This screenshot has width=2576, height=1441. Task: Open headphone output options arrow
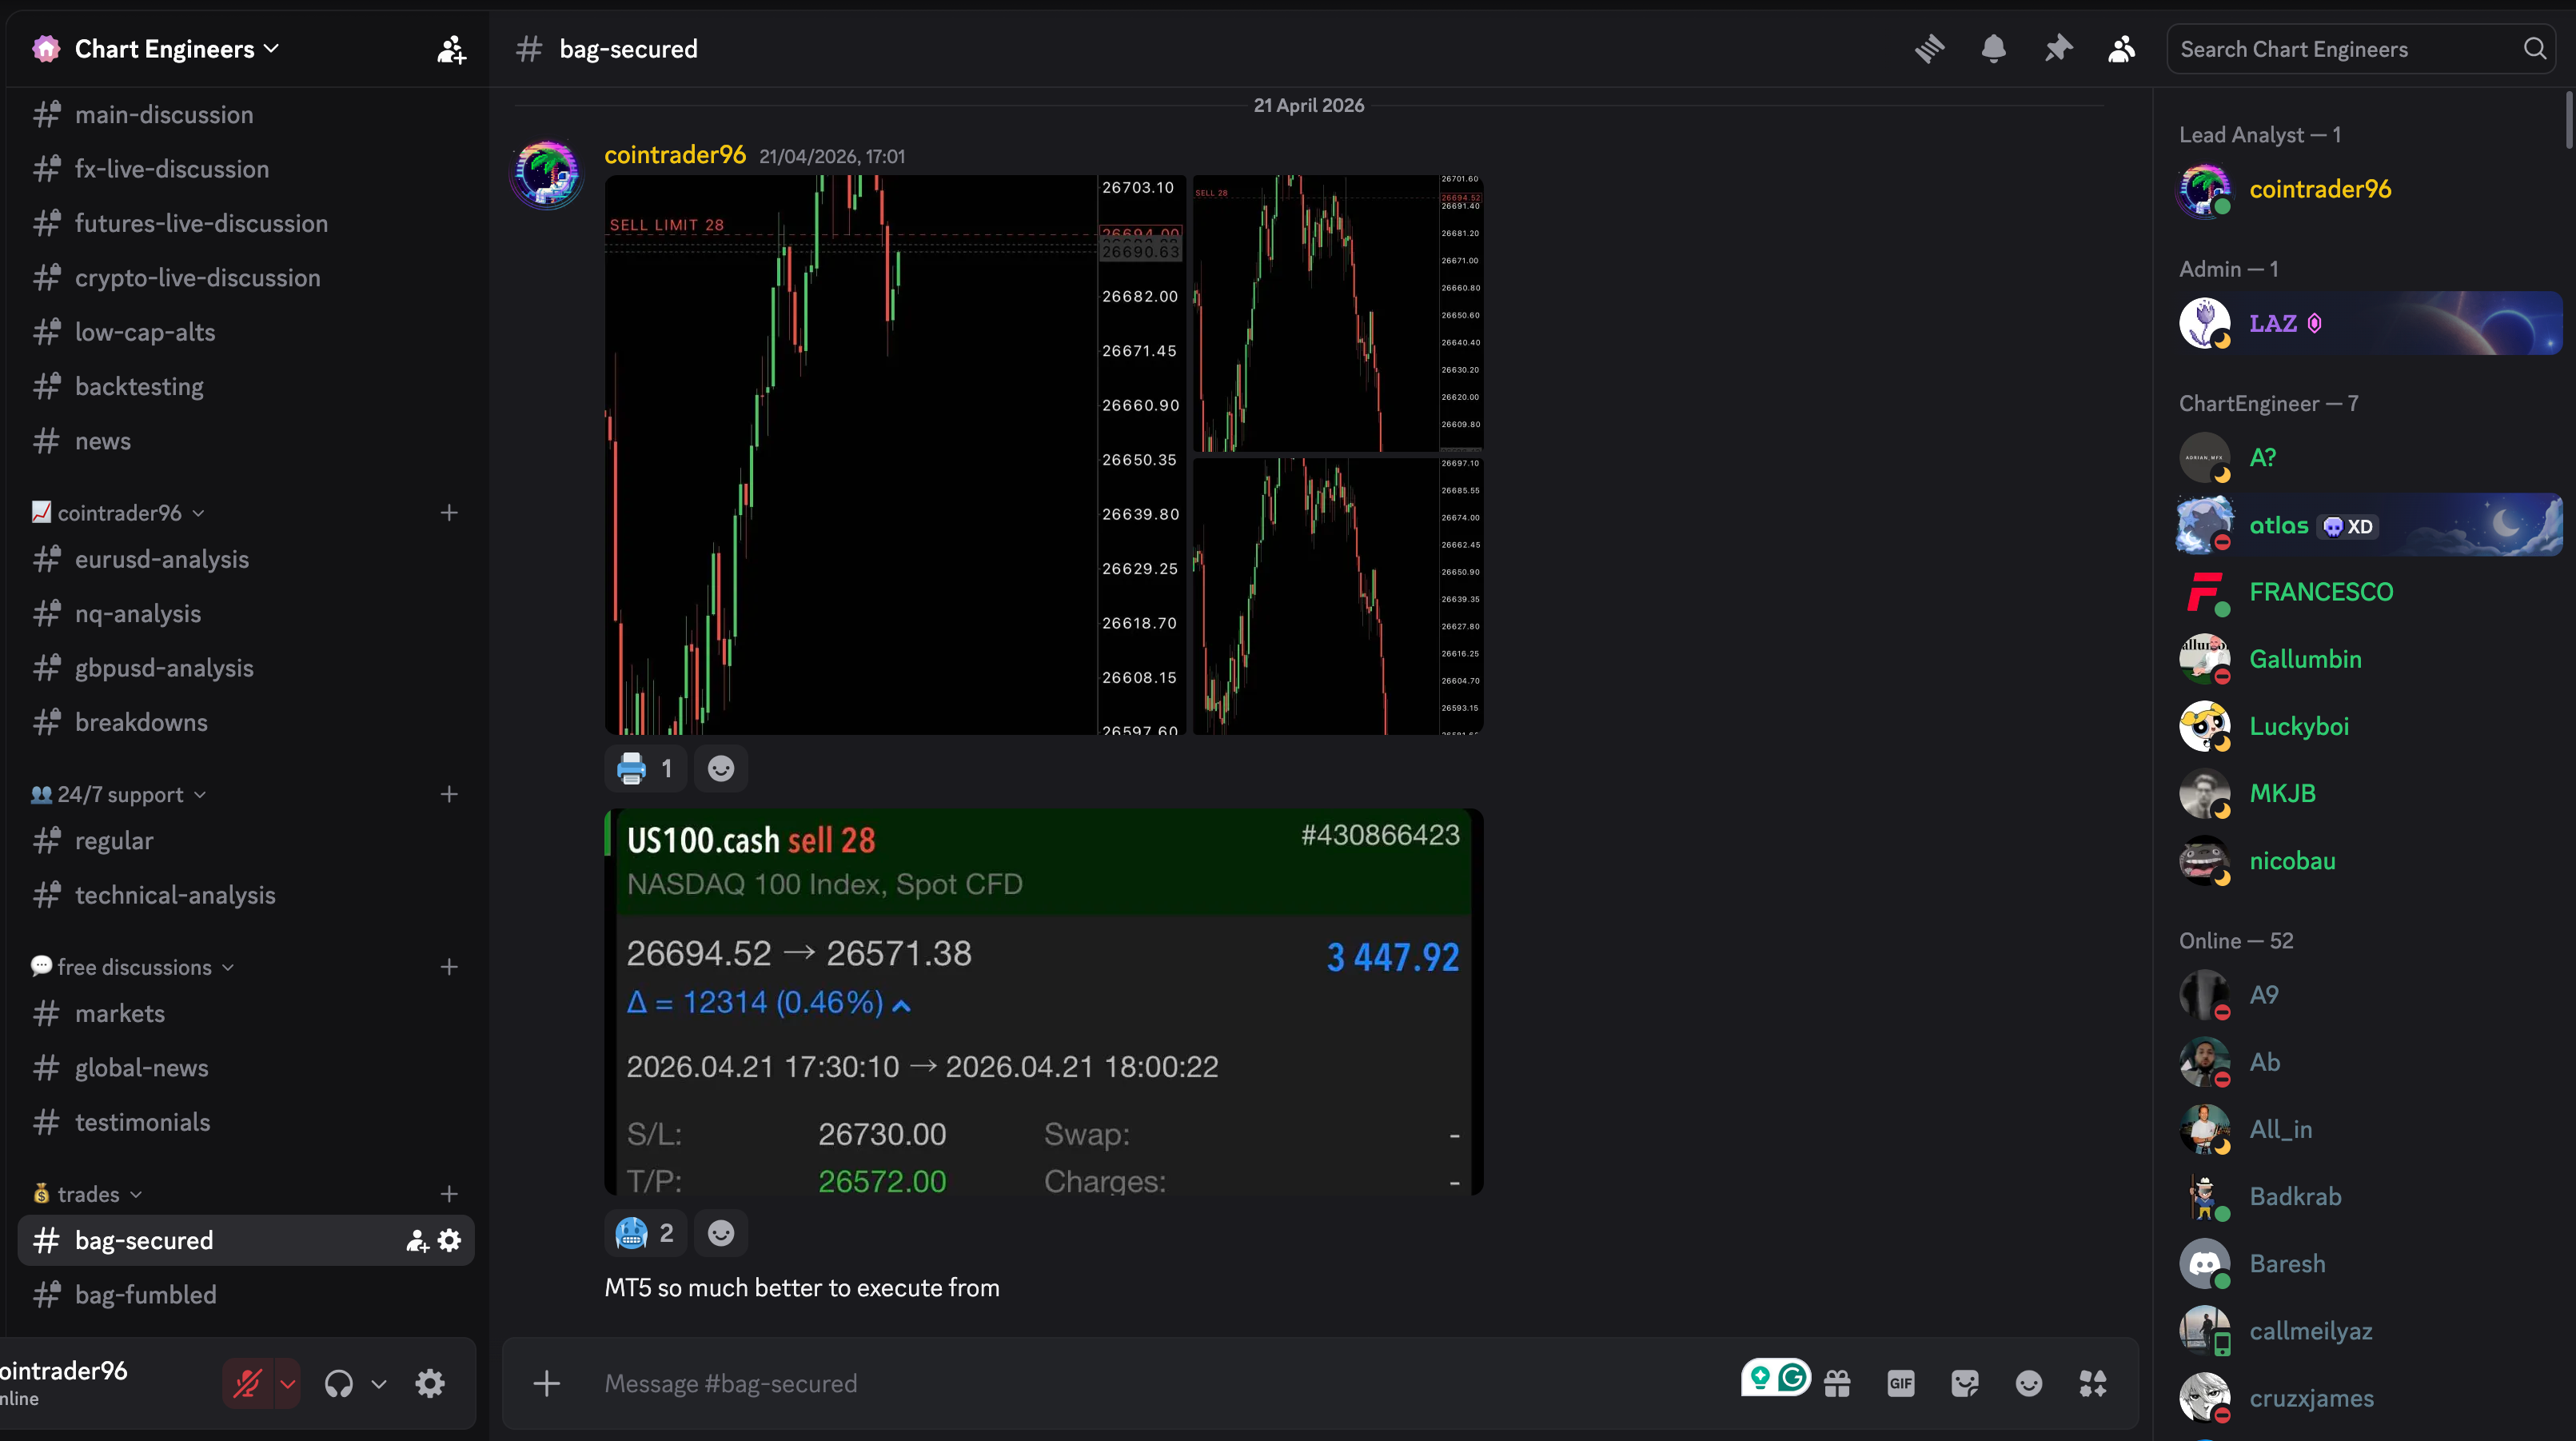click(378, 1384)
